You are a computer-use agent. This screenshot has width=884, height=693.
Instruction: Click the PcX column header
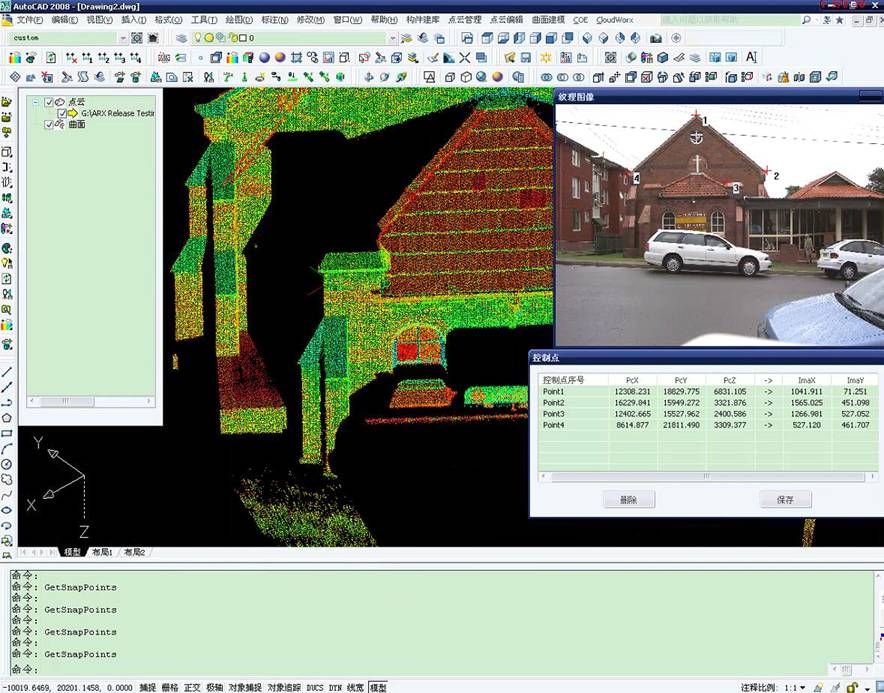633,380
